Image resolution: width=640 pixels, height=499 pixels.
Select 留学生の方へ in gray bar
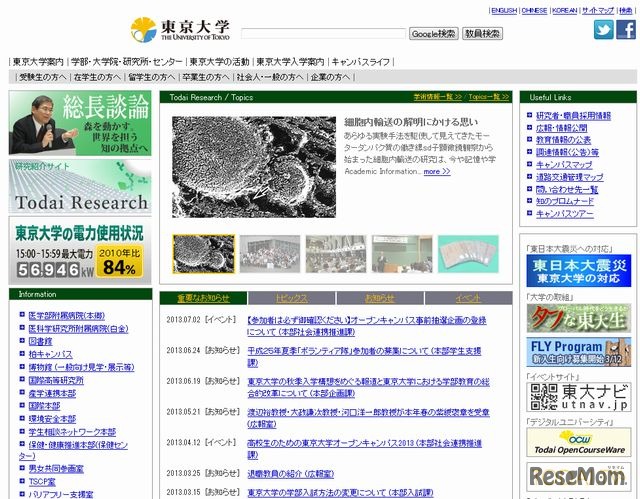coord(151,77)
